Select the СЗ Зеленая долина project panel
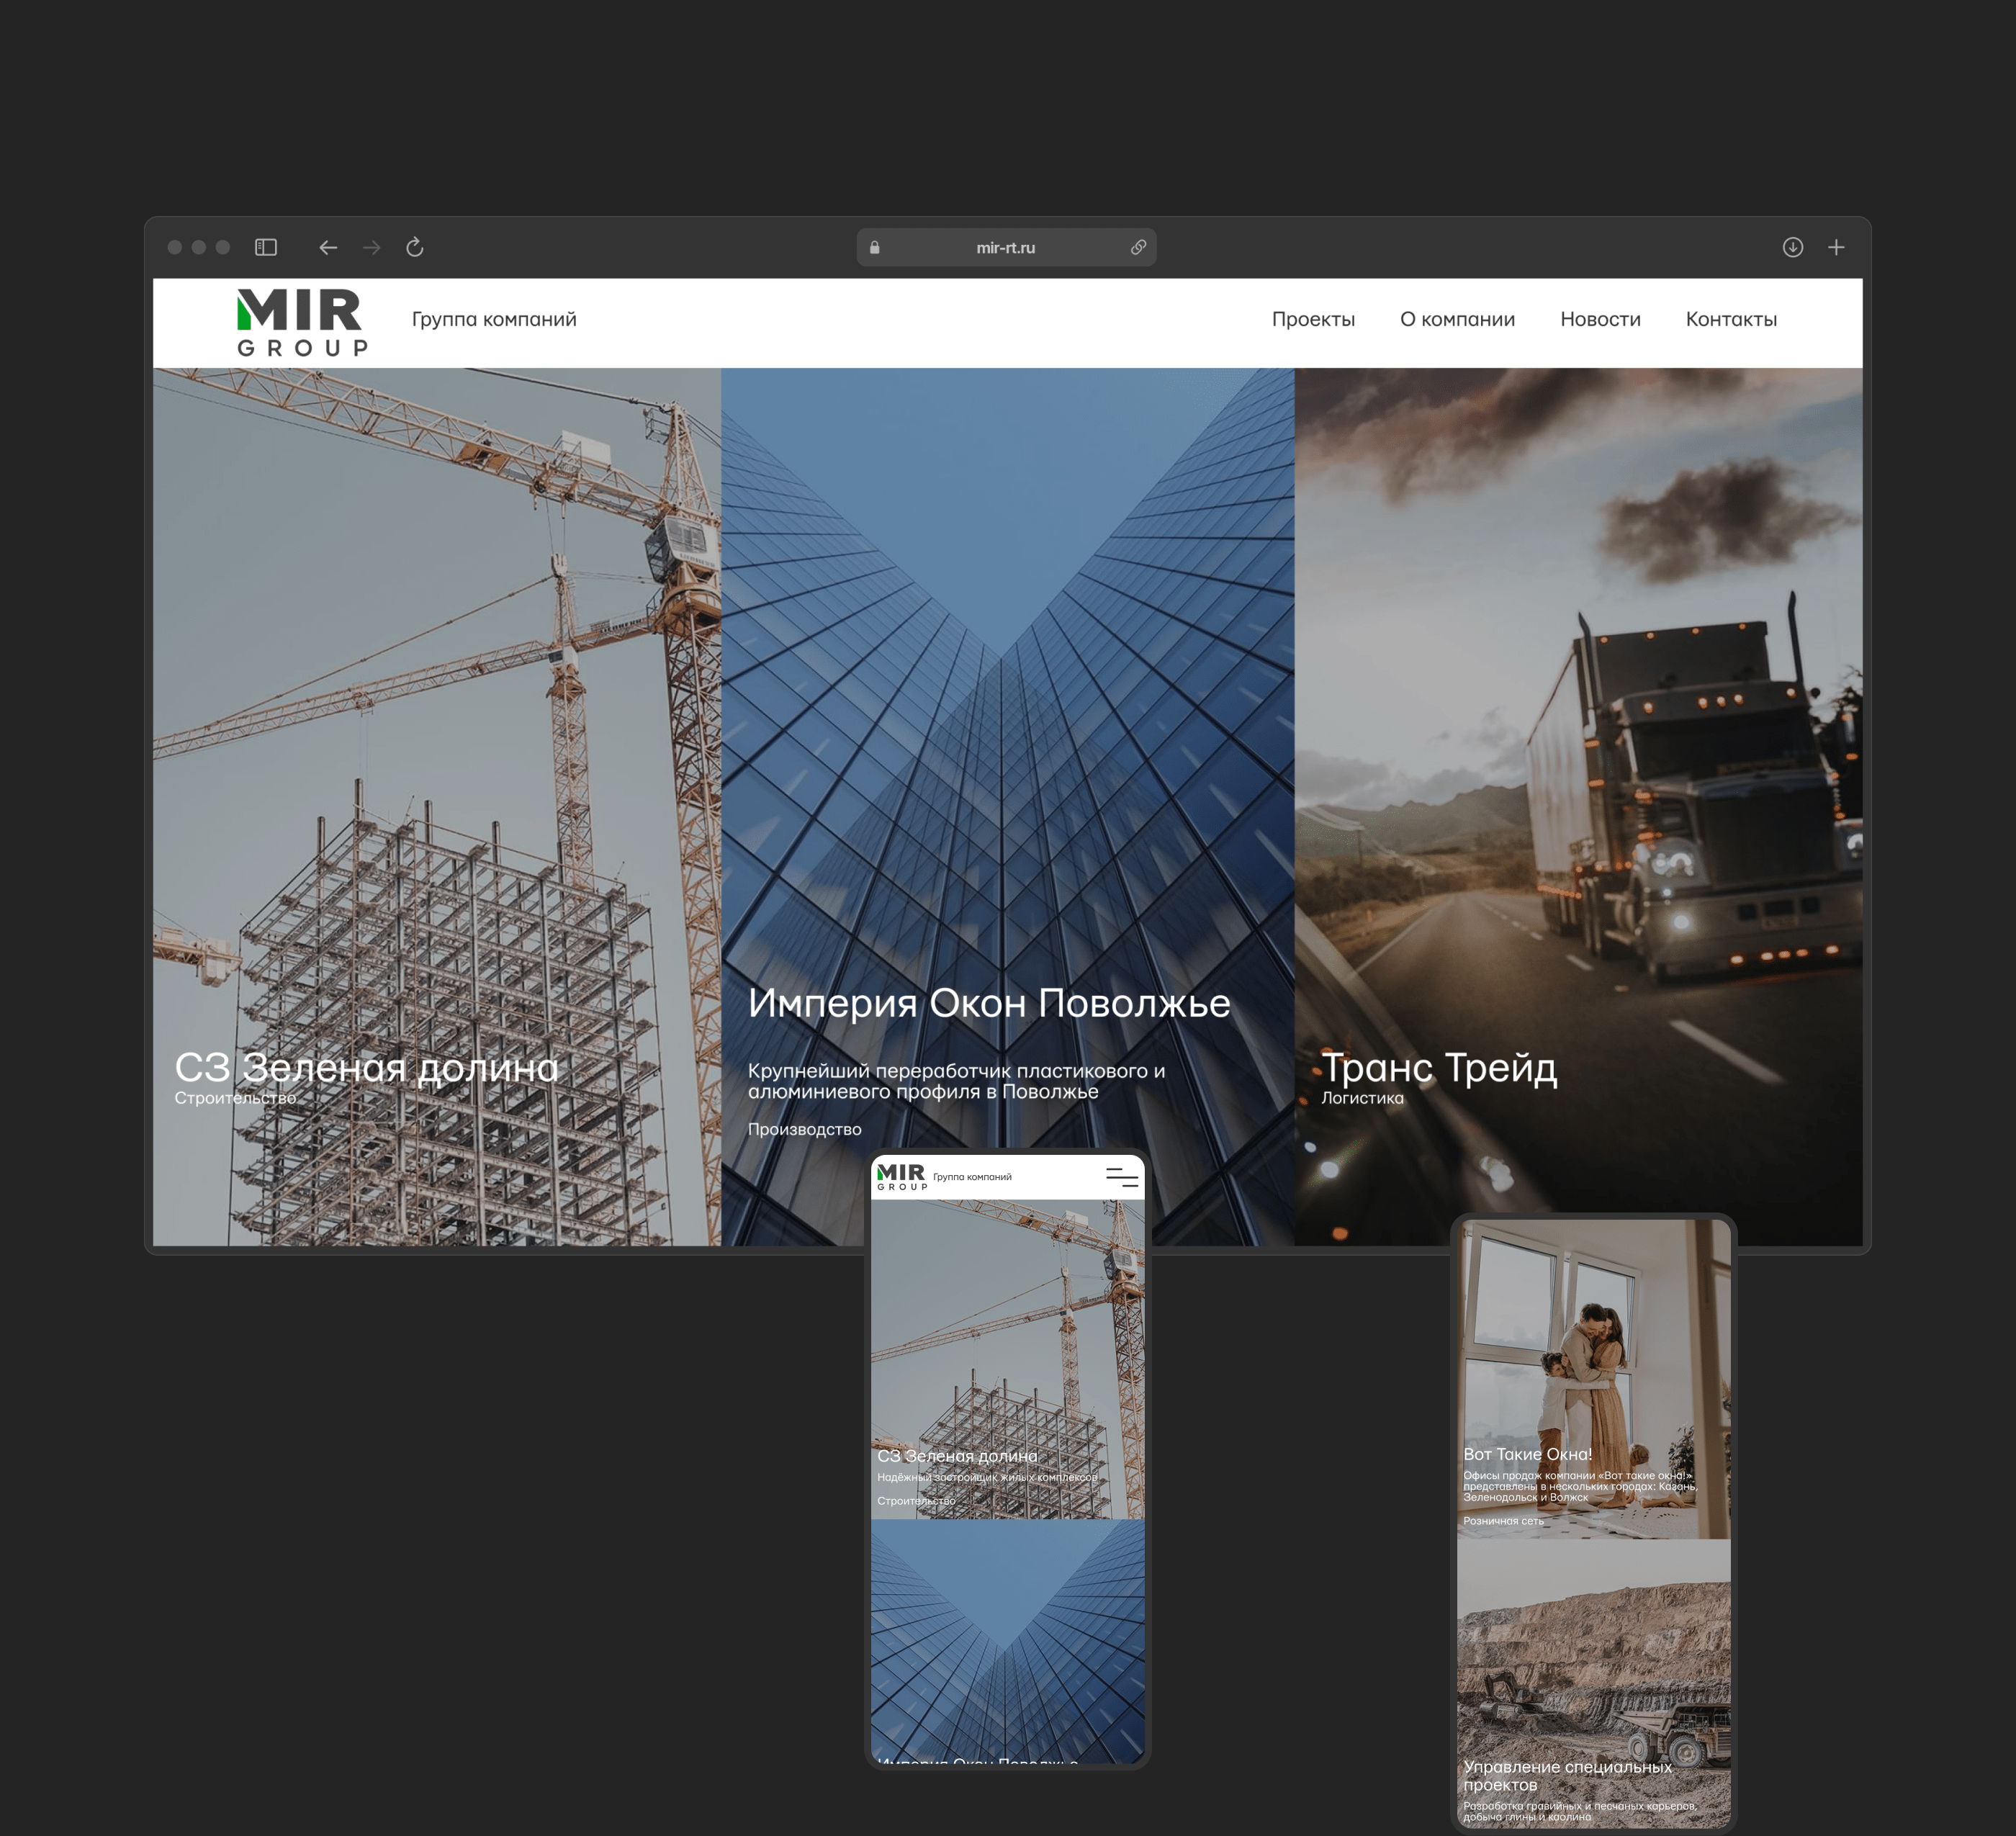This screenshot has width=2016, height=1836. point(366,1068)
